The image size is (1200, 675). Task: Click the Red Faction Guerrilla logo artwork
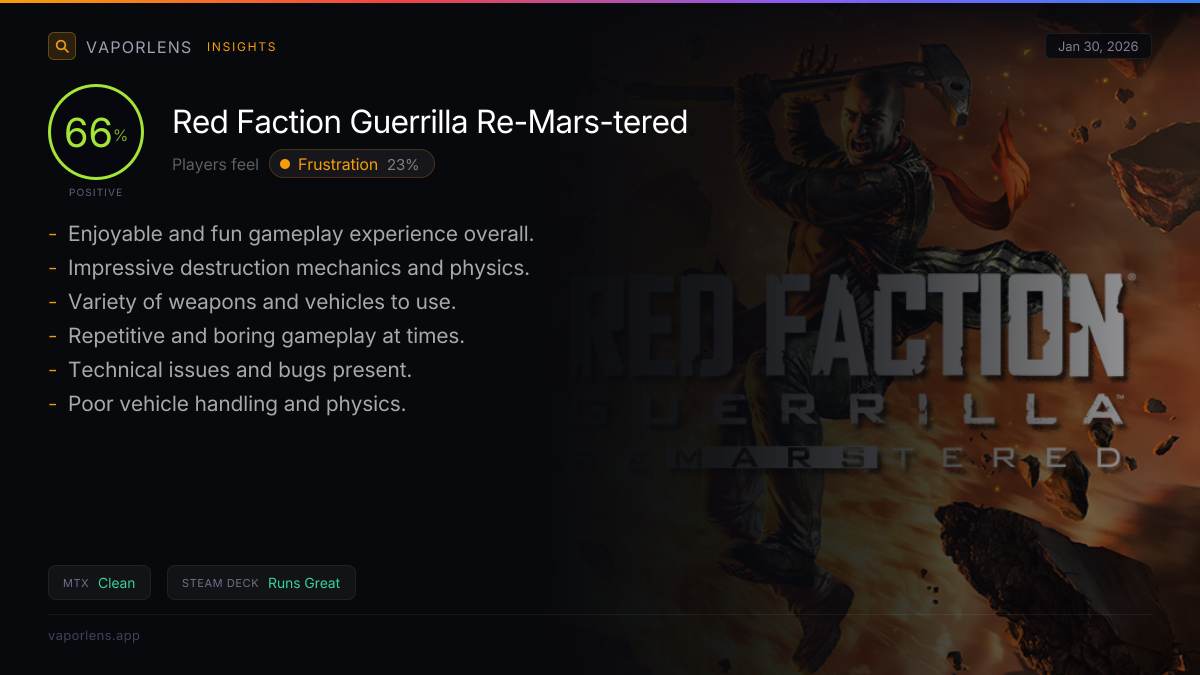coord(851,370)
